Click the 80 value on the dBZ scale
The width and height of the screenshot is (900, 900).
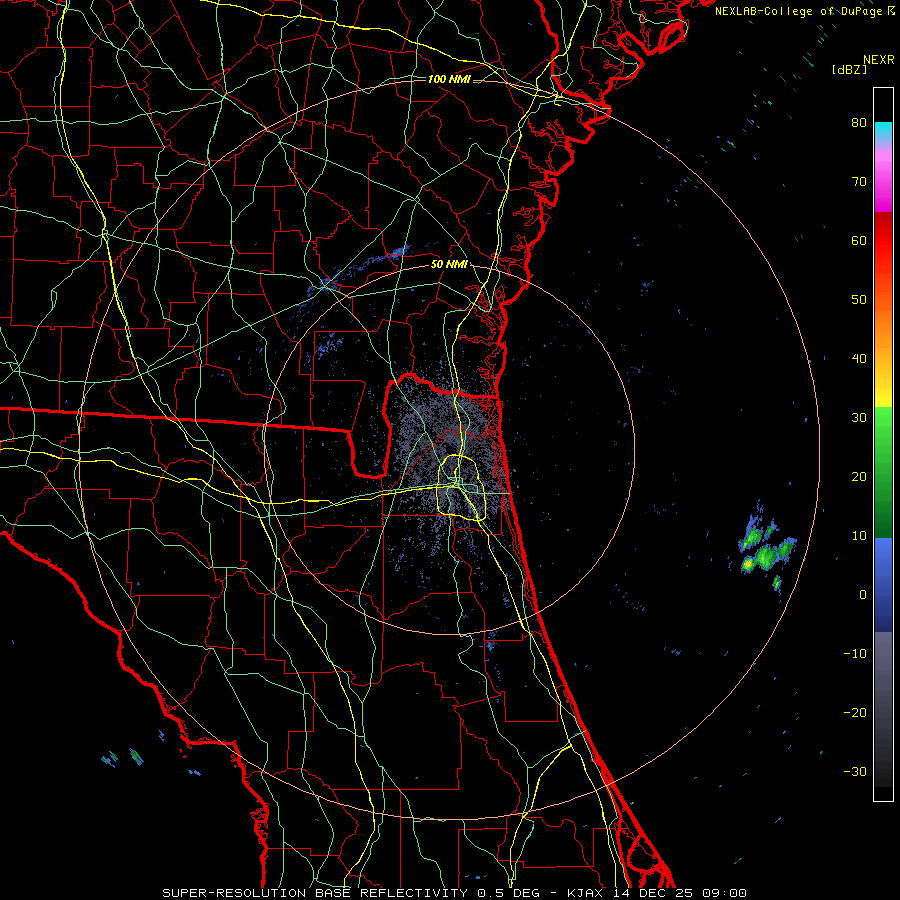coord(859,123)
